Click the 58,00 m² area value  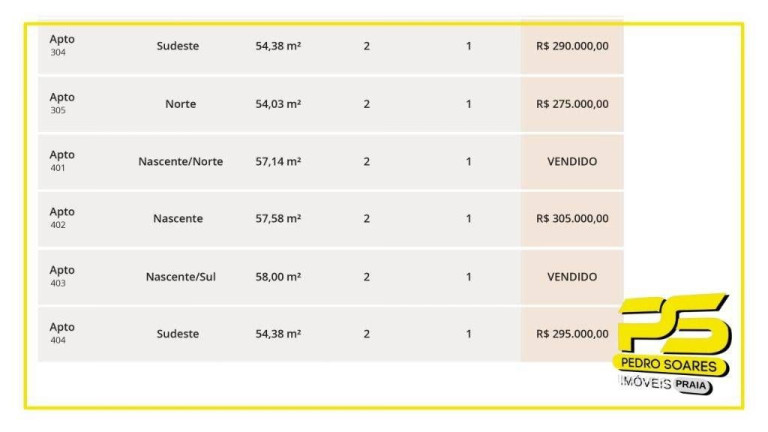(278, 277)
